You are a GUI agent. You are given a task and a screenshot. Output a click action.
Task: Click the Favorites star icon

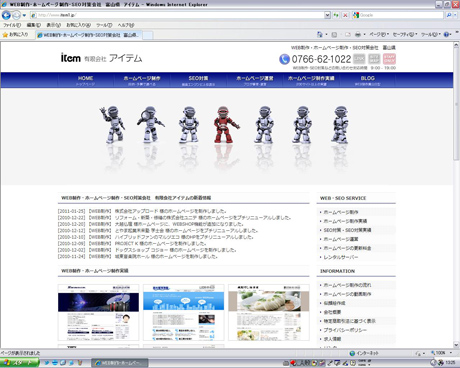click(x=5, y=35)
